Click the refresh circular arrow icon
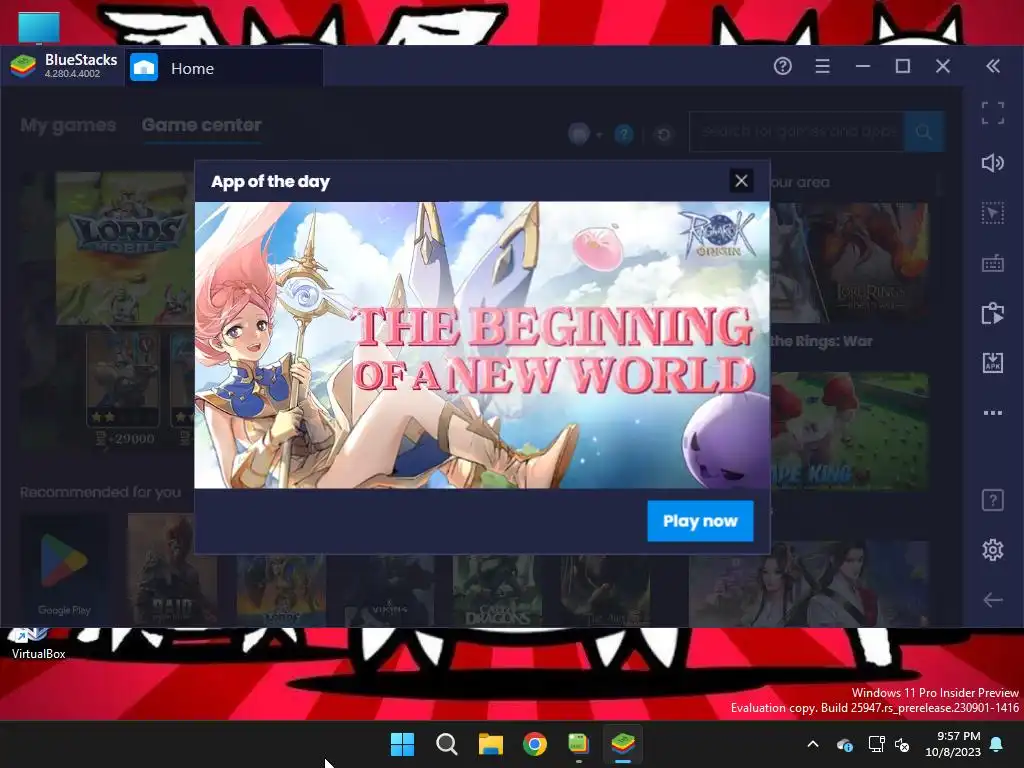Screen dimensions: 1024x768 pyautogui.click(x=663, y=135)
